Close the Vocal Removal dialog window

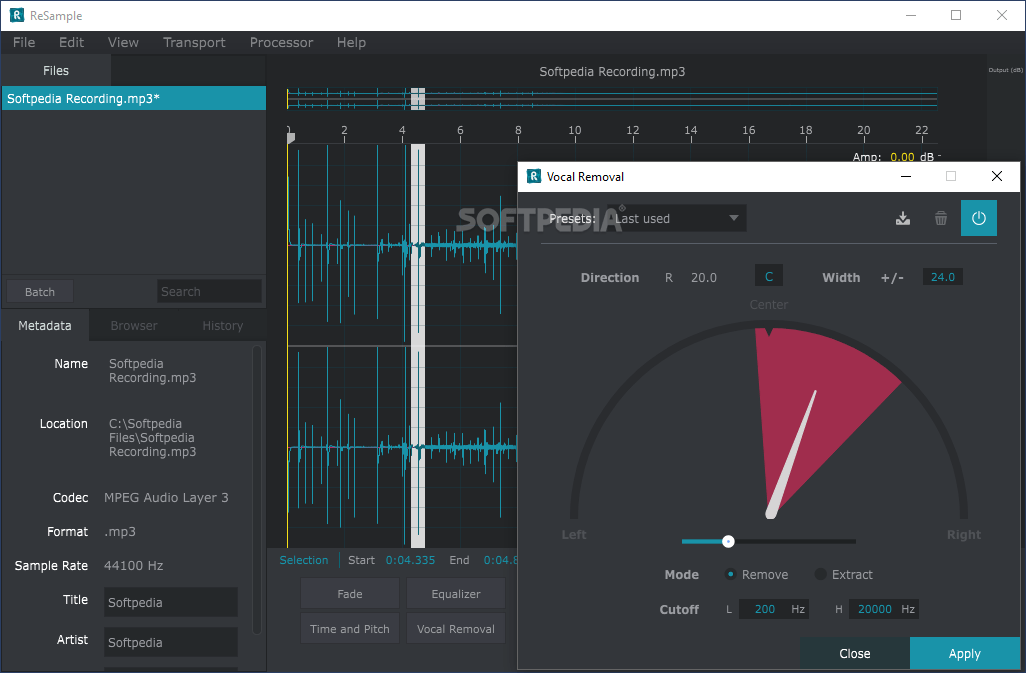[997, 176]
